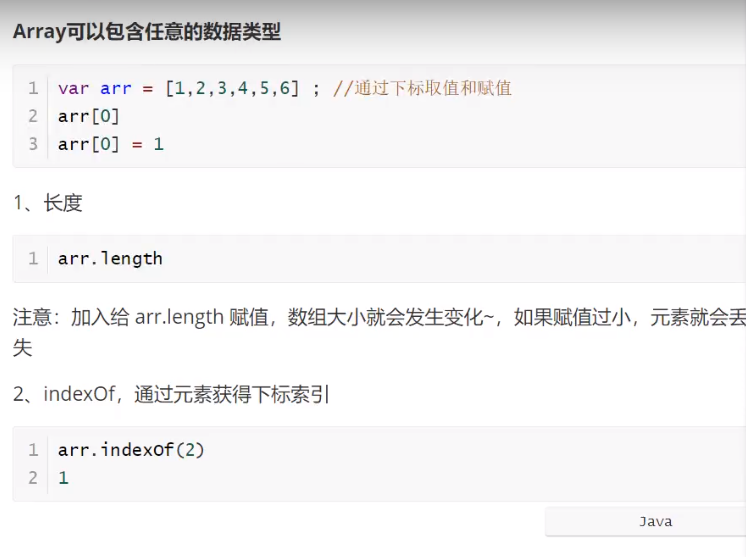Click the result "1" under arr.indexOf(2)
Screen dimensions: 746x557
click(x=63, y=478)
